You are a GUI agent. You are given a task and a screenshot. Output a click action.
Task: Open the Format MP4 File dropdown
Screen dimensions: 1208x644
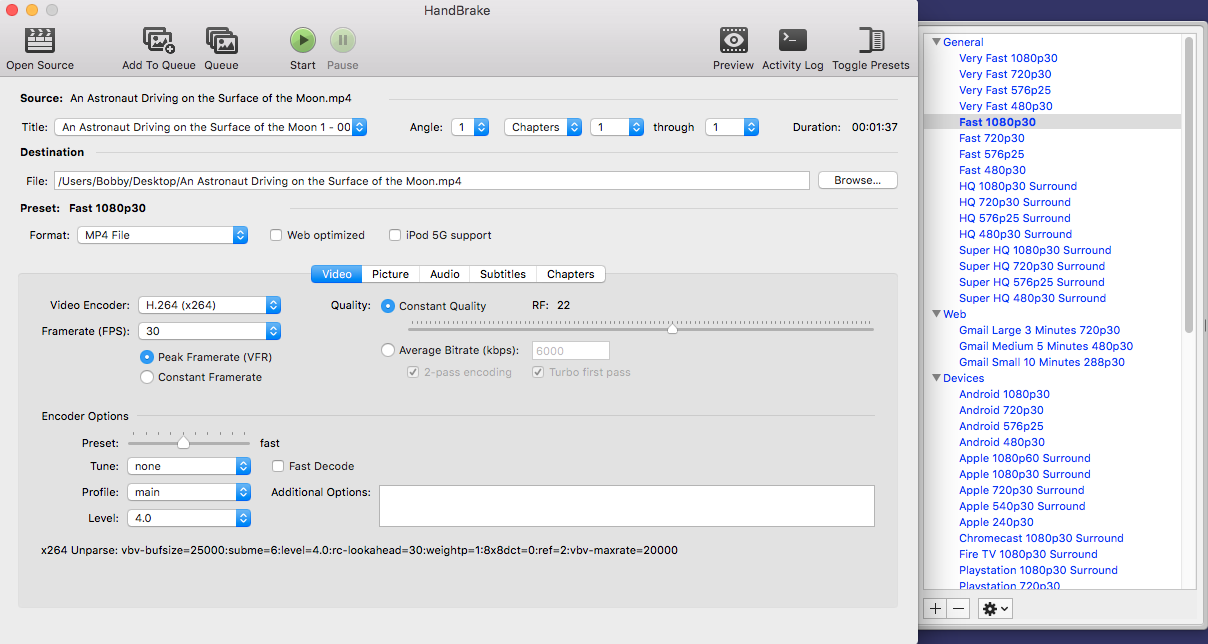[x=162, y=235]
